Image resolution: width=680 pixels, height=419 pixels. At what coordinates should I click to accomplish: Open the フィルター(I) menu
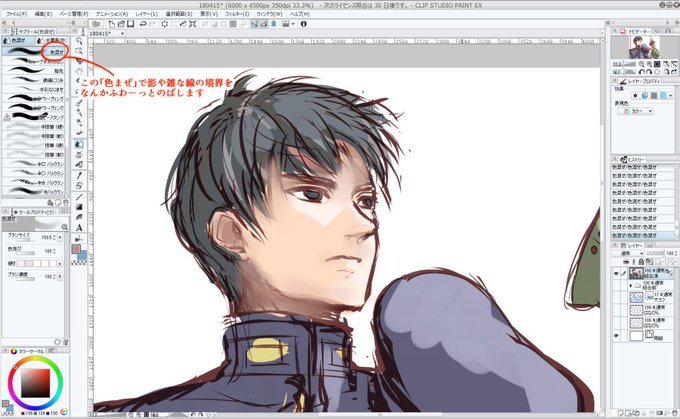click(237, 14)
